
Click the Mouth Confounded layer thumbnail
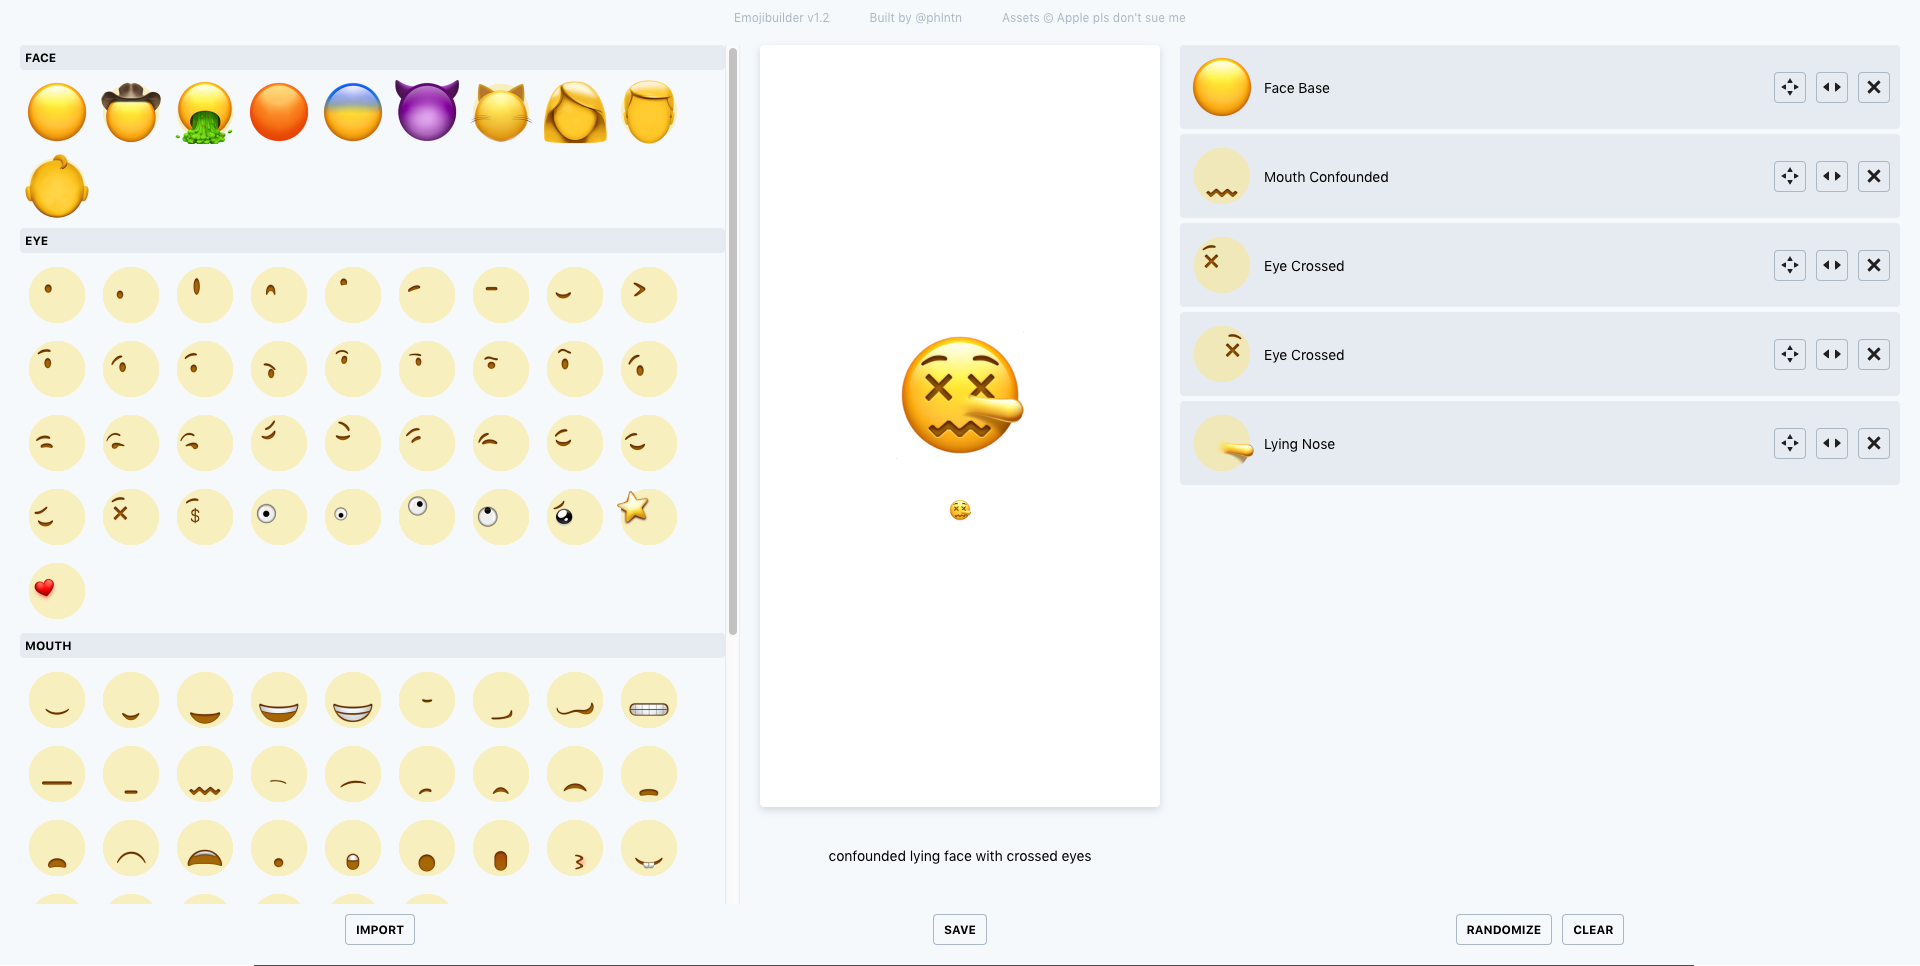(1222, 177)
